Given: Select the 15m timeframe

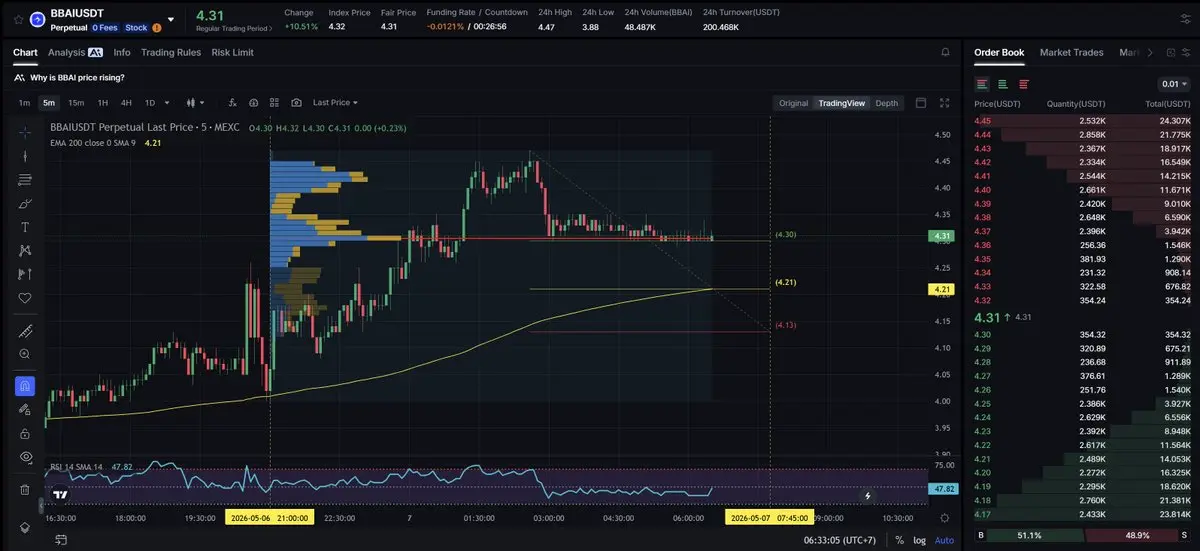Looking at the screenshot, I should coord(76,102).
